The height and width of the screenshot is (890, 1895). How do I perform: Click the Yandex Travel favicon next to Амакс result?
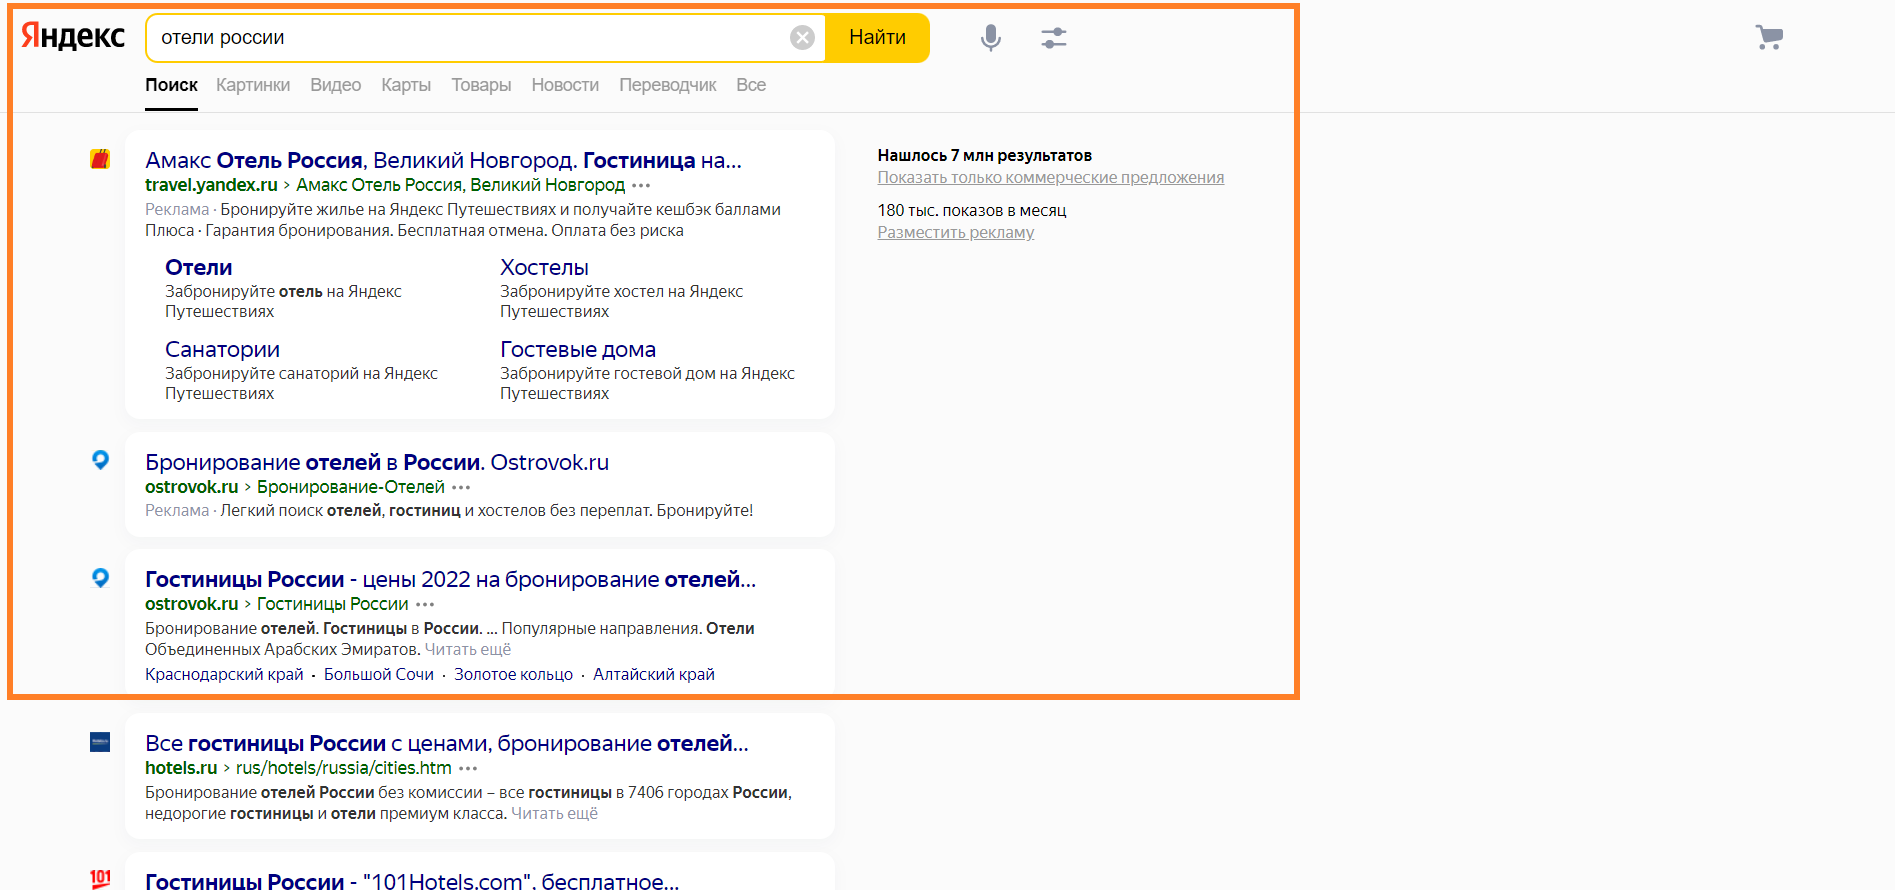[100, 159]
